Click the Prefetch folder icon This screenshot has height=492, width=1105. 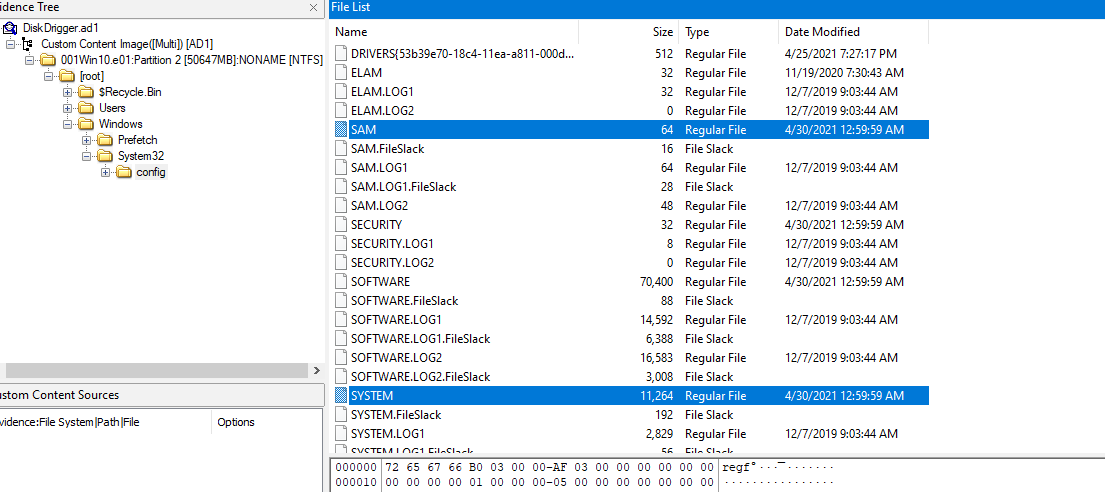coord(106,140)
